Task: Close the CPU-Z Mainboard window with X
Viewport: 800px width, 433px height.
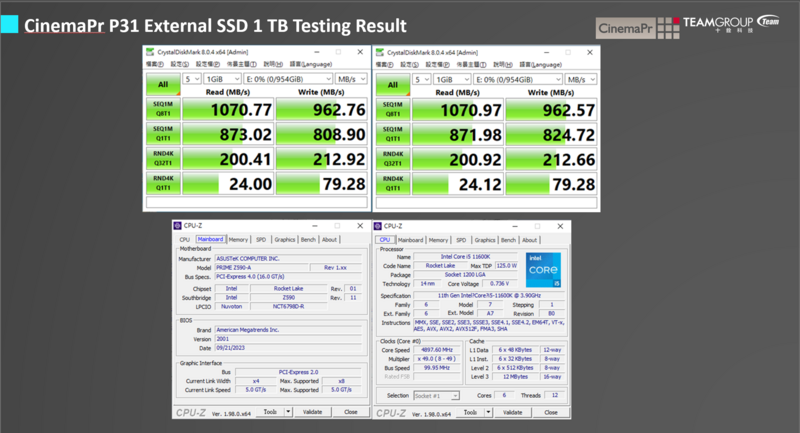Action: 360,225
